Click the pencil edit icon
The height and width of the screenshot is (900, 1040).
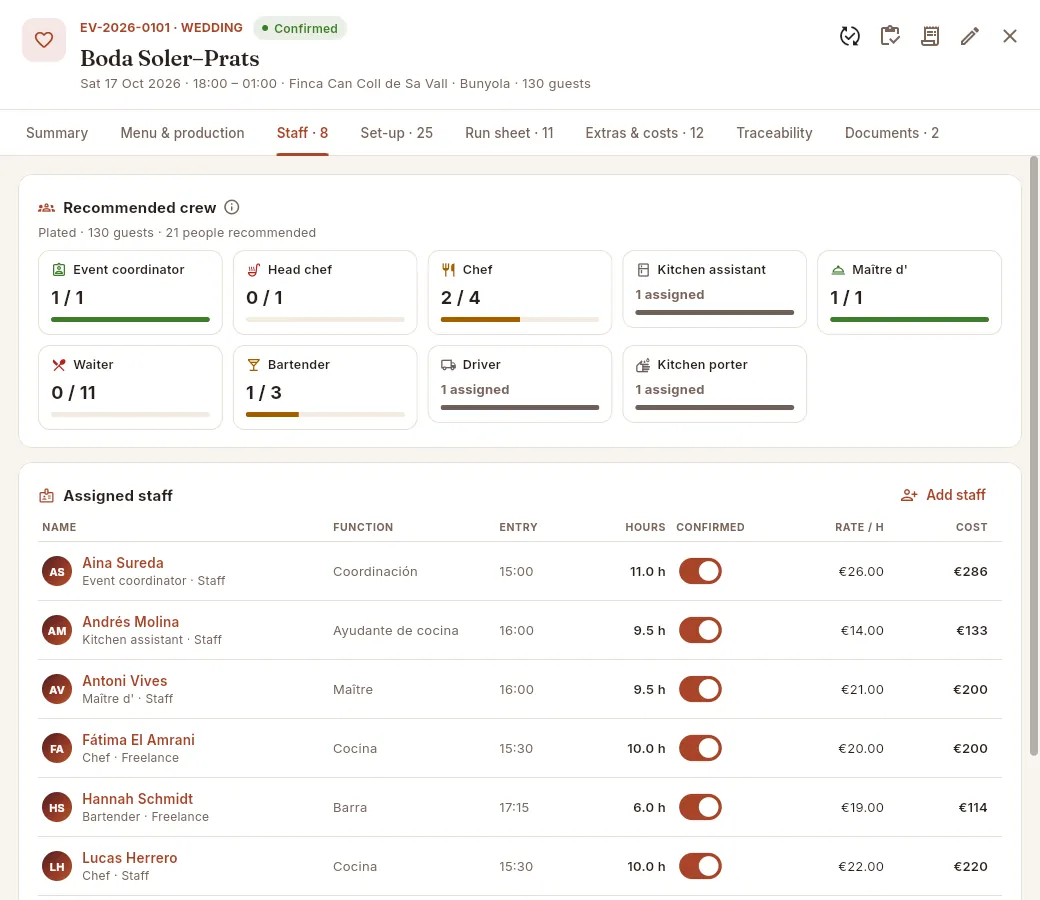click(970, 36)
